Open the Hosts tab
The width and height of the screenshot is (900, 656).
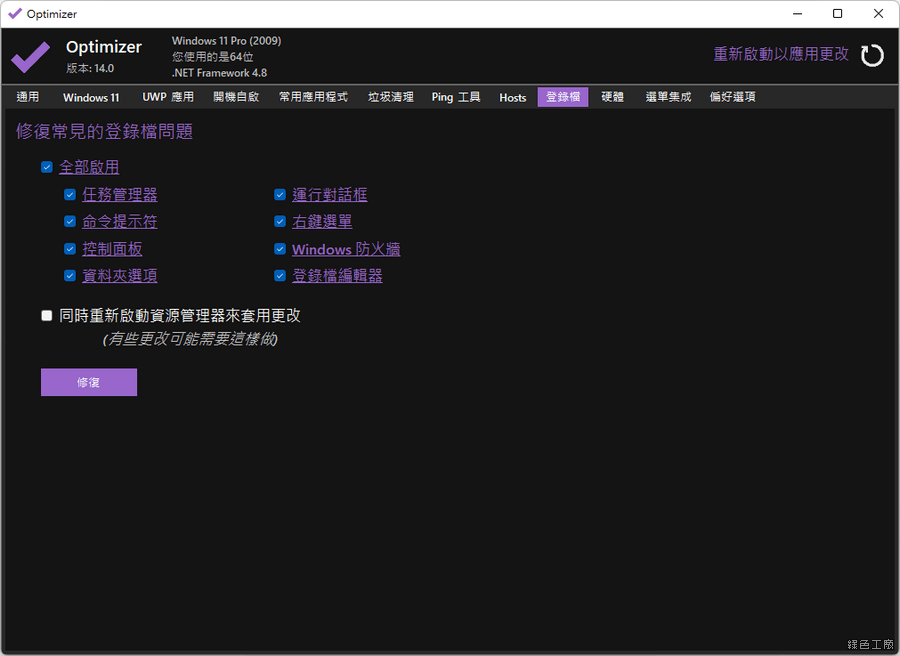coord(512,97)
